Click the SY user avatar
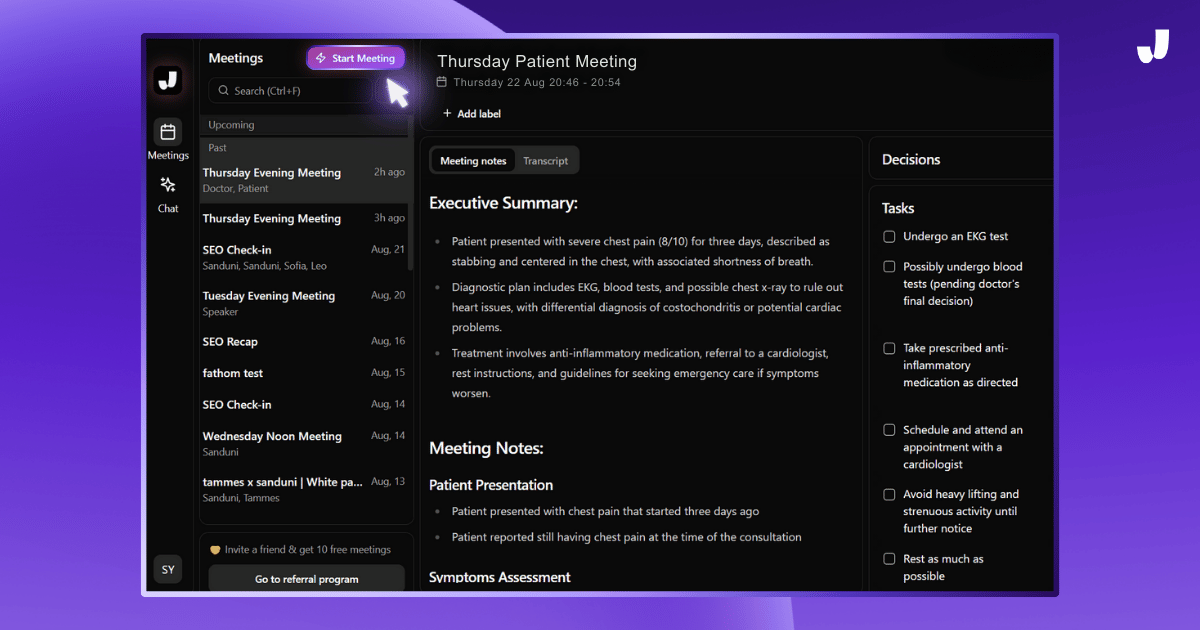The image size is (1200, 630). tap(168, 570)
